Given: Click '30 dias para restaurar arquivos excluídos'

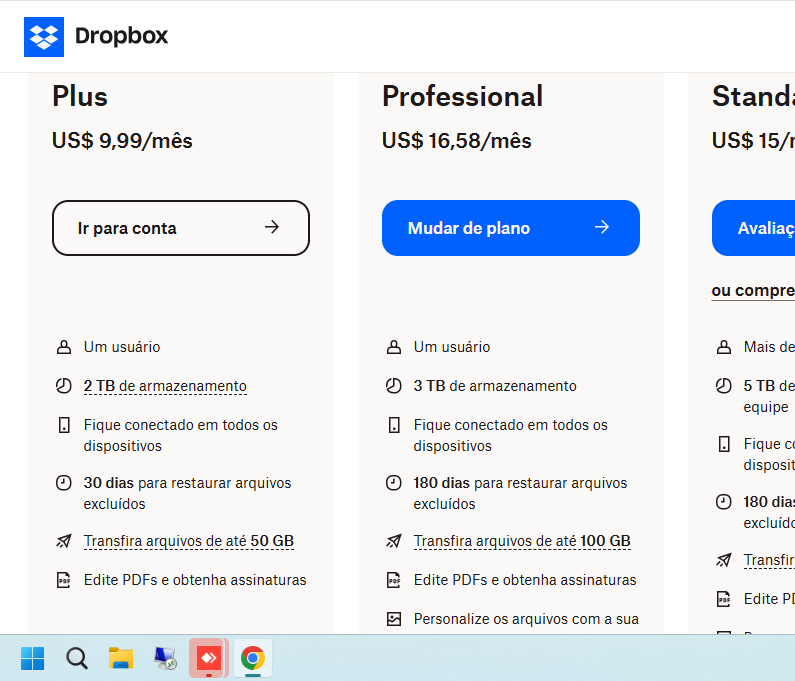Looking at the screenshot, I should pos(188,493).
